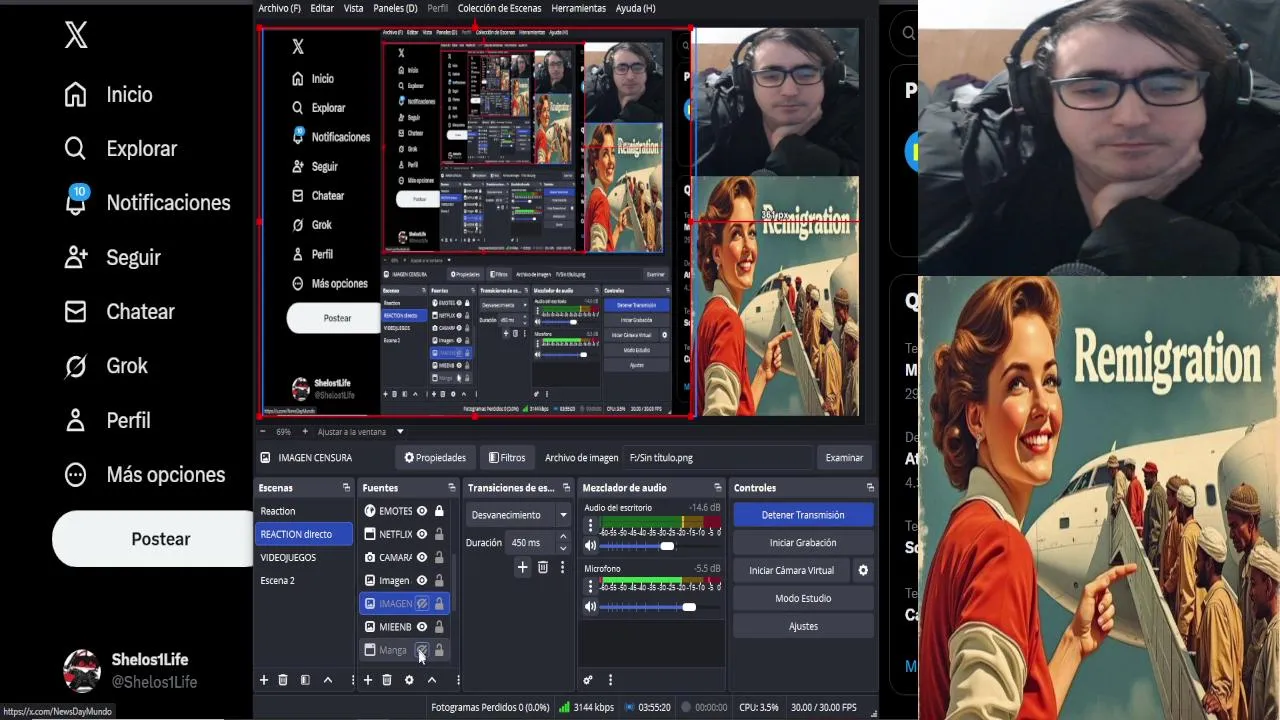Click the image file path field
This screenshot has width=1280, height=720.
tap(718, 458)
